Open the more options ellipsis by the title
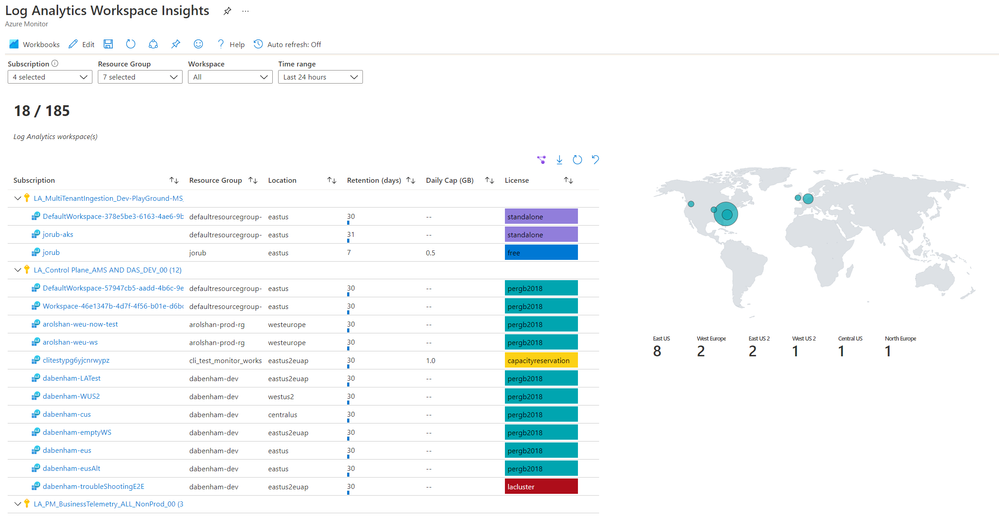The height and width of the screenshot is (517, 999). coord(245,11)
